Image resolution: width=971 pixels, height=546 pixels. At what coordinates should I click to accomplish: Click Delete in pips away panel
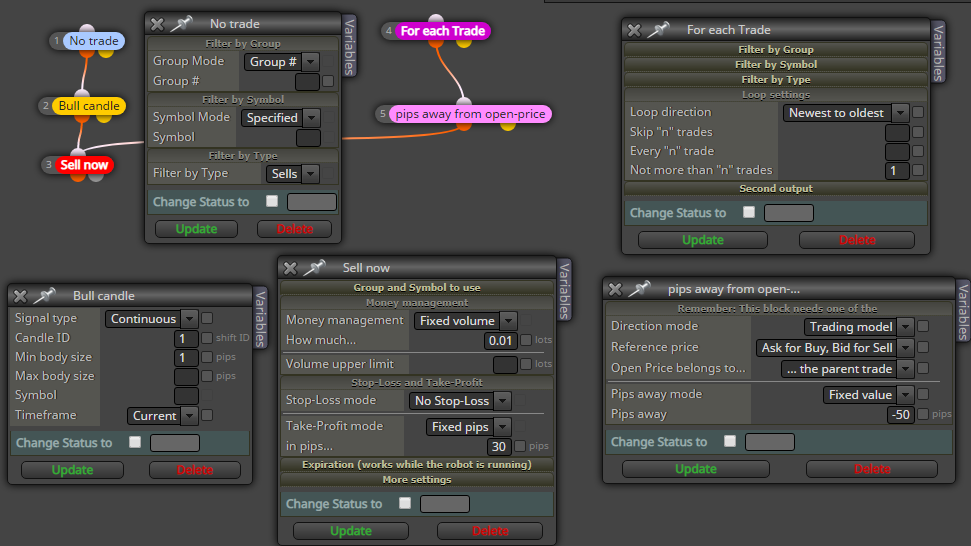pos(872,469)
